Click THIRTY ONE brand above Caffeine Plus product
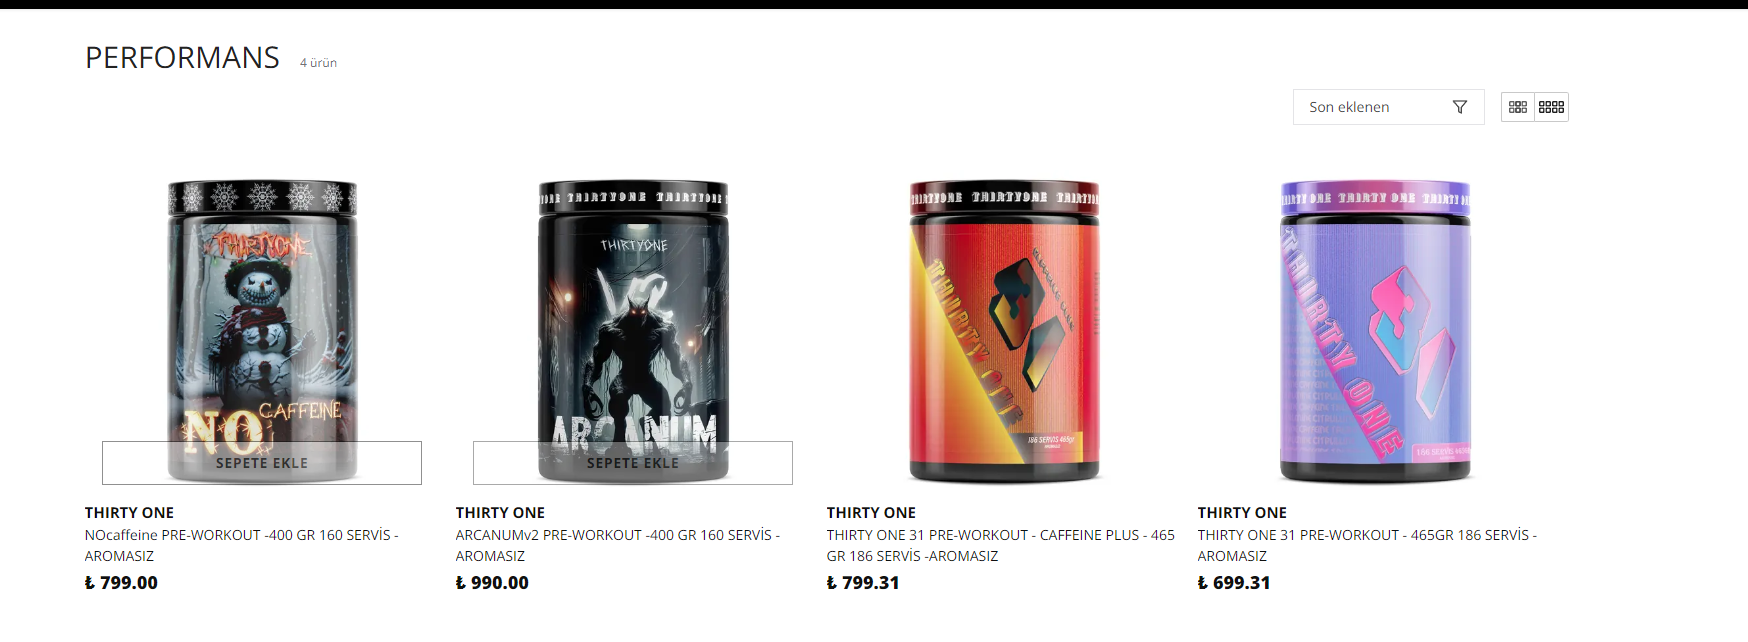The height and width of the screenshot is (642, 1748). (871, 513)
